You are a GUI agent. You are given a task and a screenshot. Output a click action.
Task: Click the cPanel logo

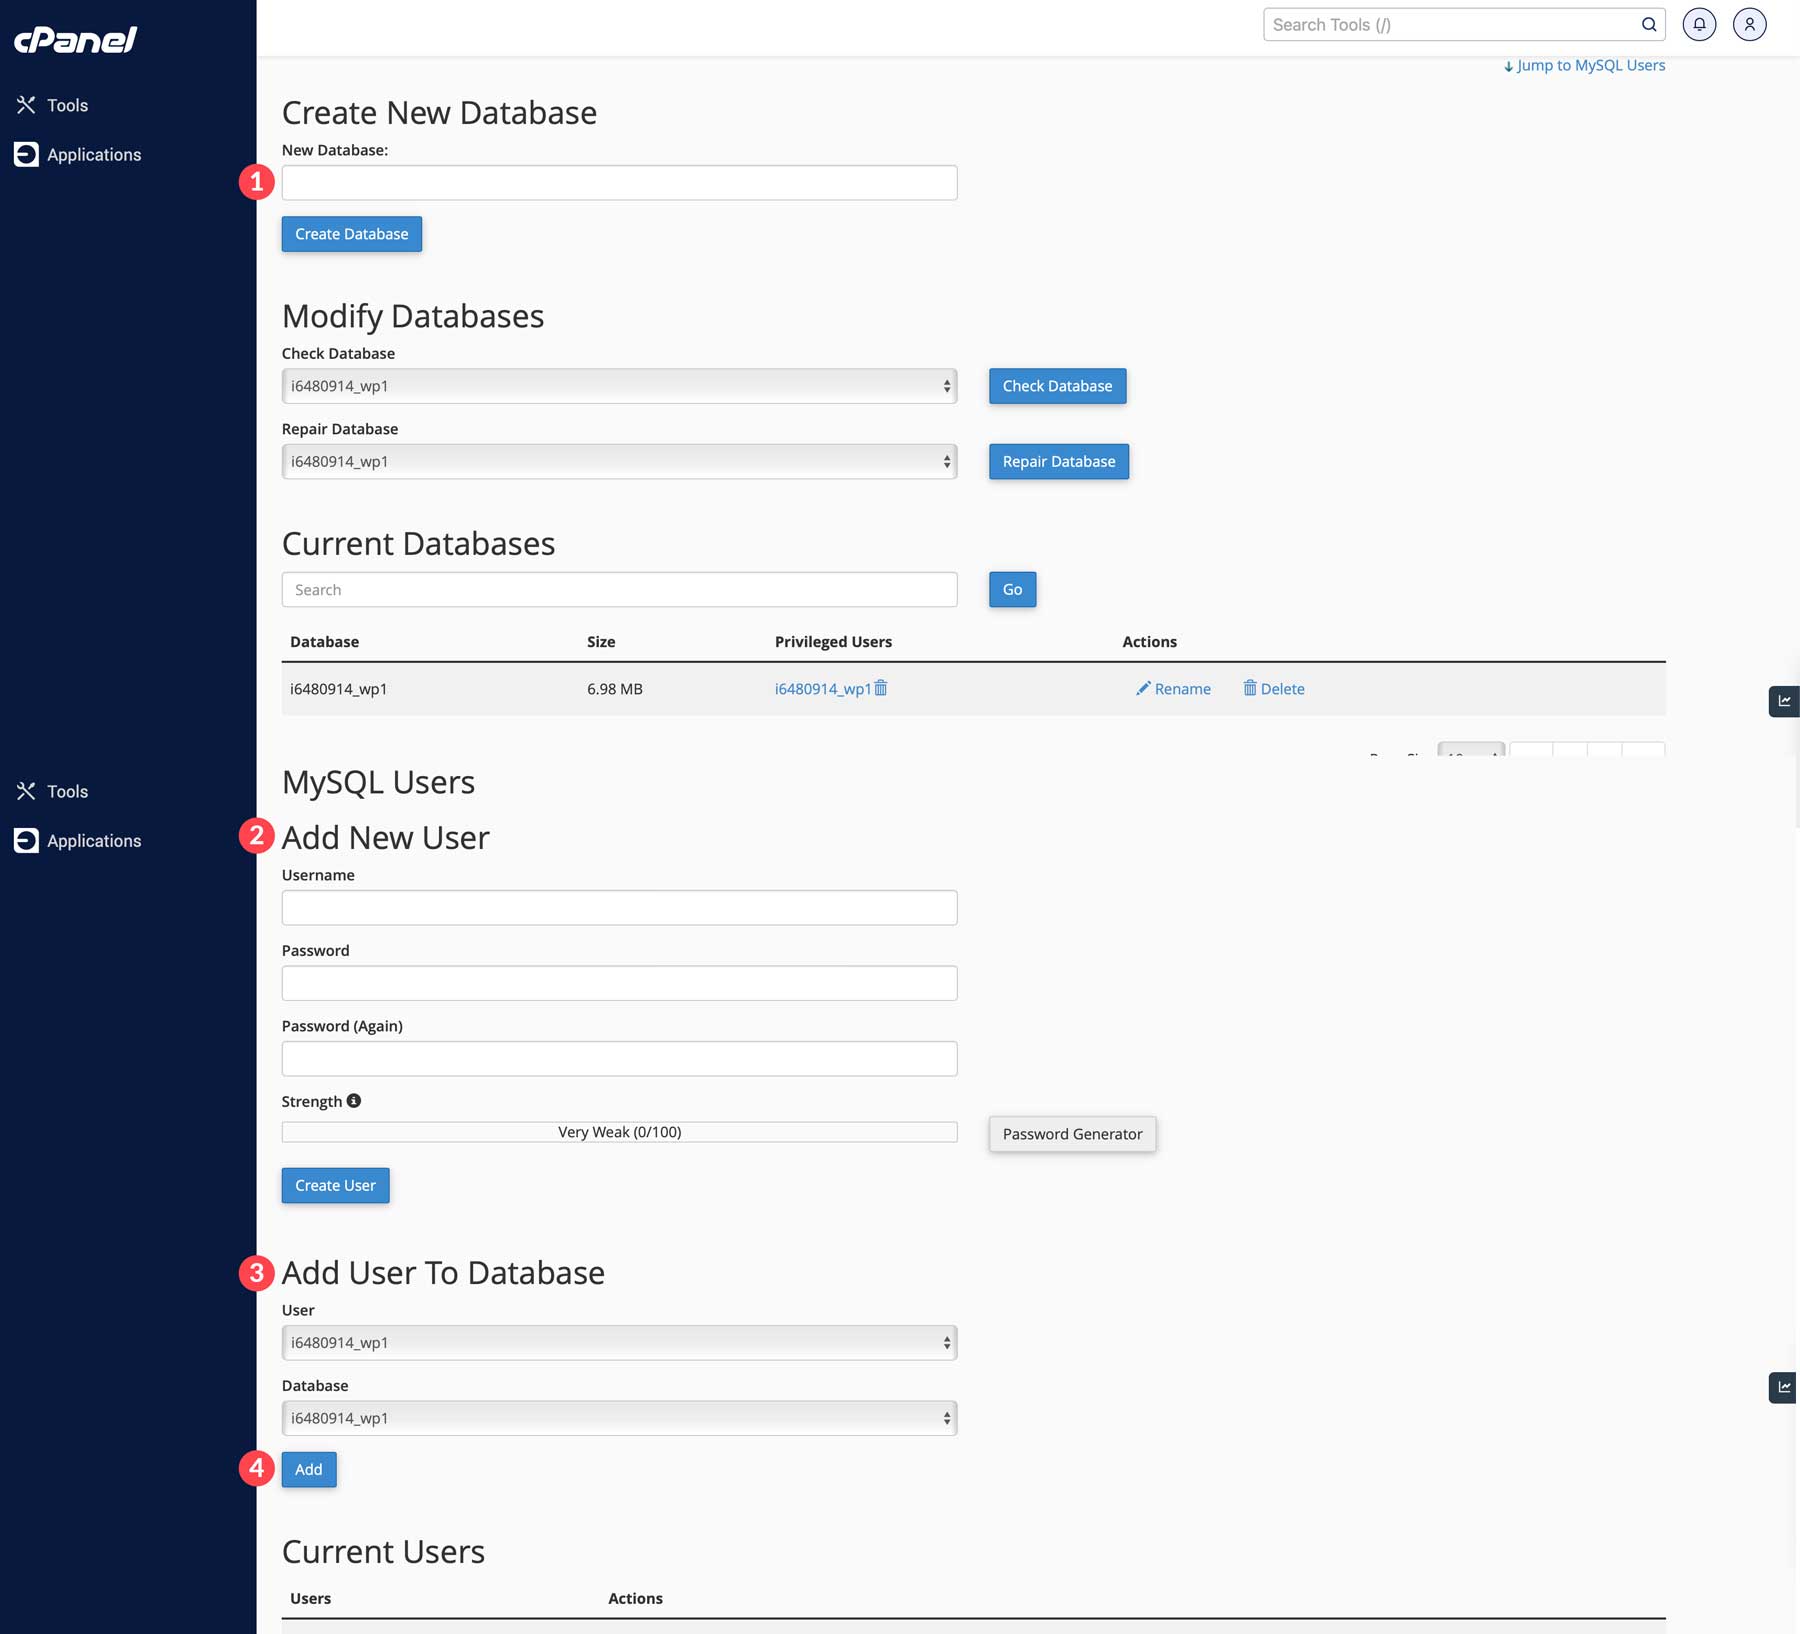[x=75, y=38]
